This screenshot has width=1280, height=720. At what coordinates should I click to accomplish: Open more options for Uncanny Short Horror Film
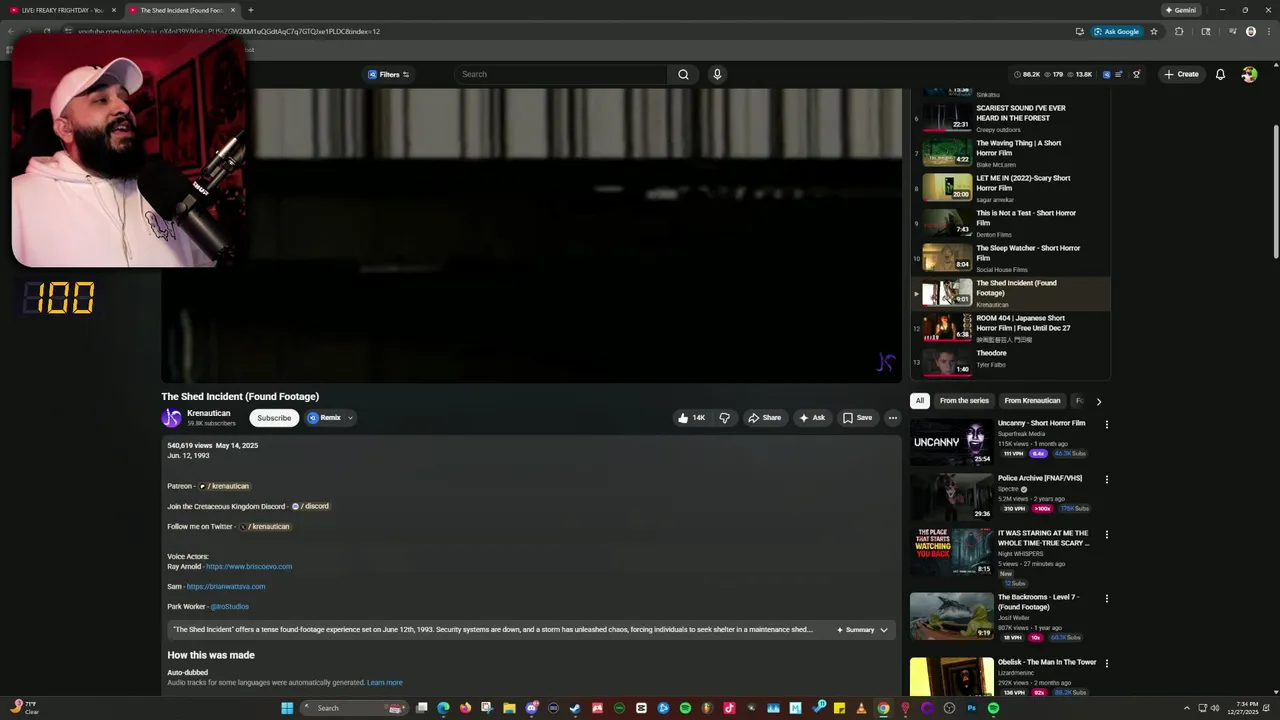(1106, 424)
